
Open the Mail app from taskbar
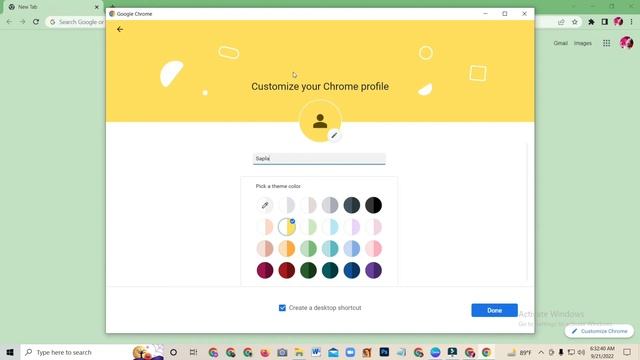[333, 352]
